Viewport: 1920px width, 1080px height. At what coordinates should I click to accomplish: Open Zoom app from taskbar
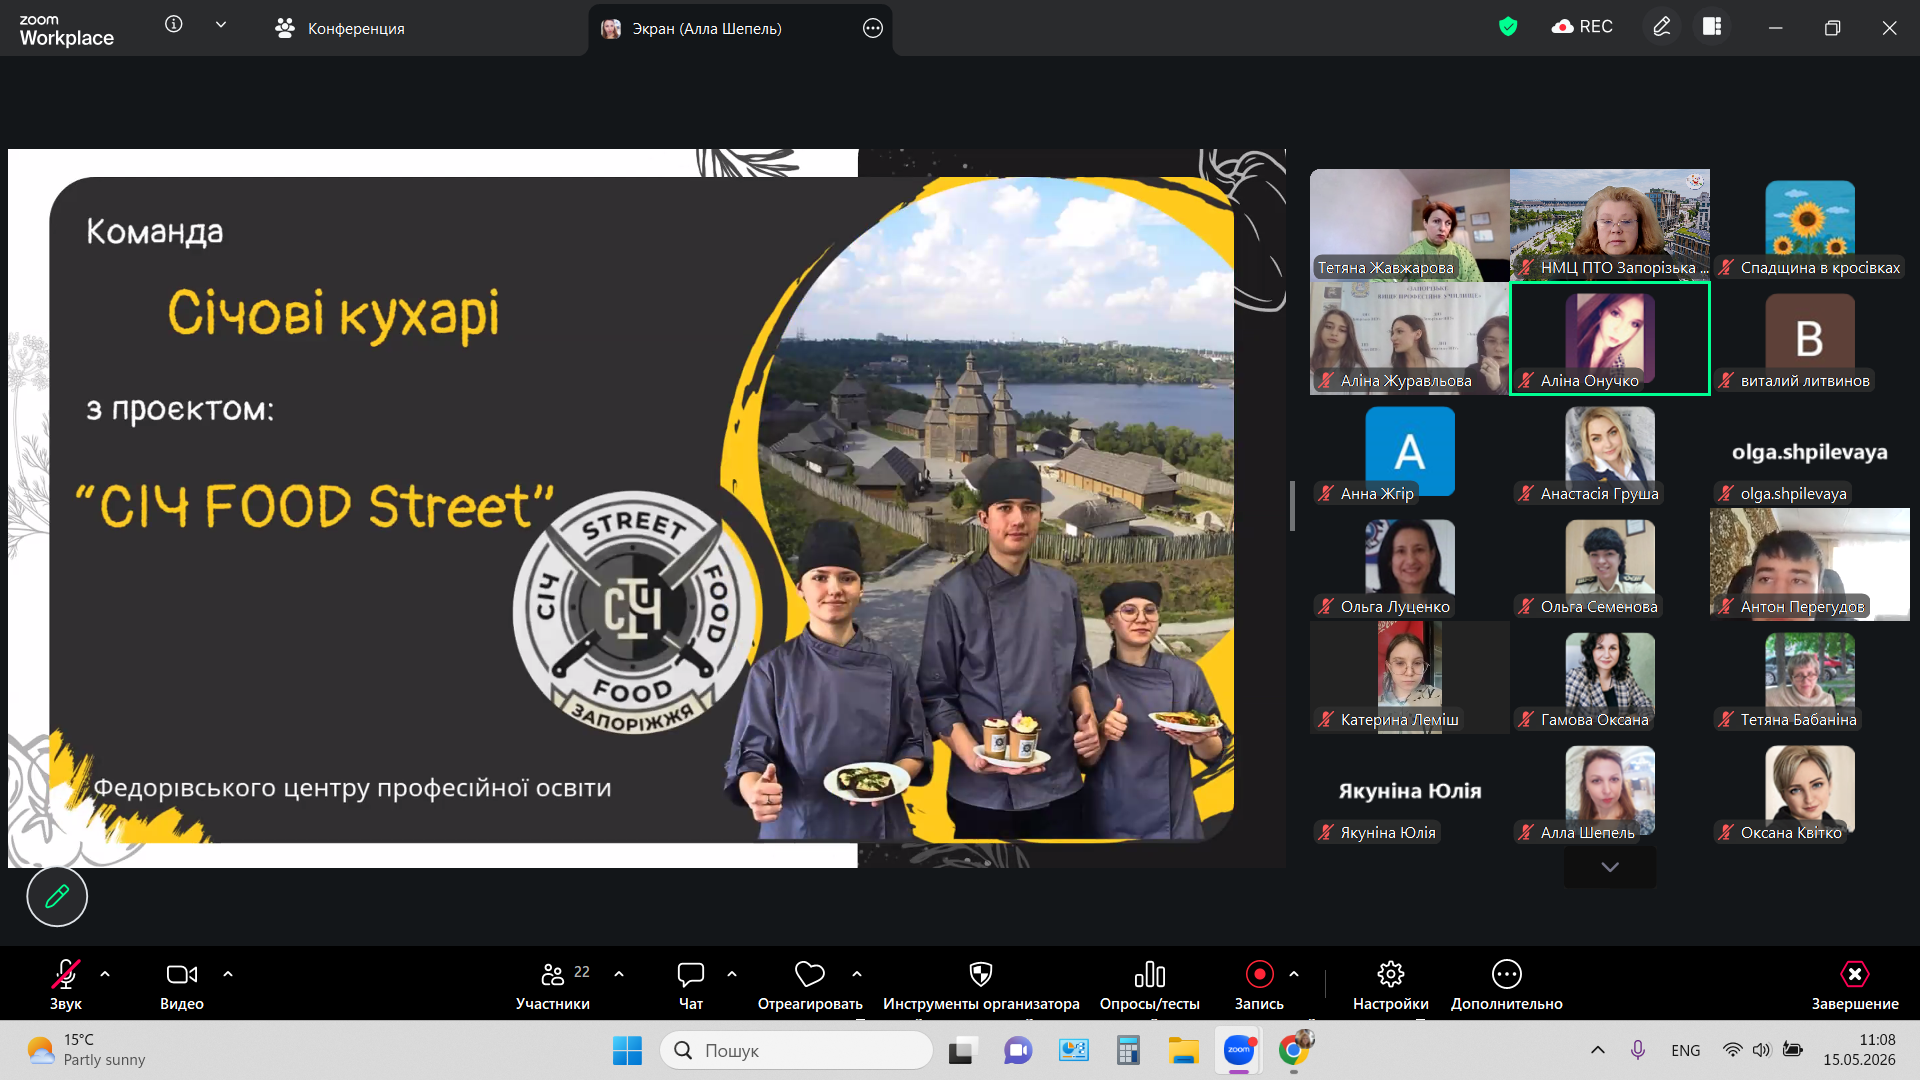pos(1239,1050)
